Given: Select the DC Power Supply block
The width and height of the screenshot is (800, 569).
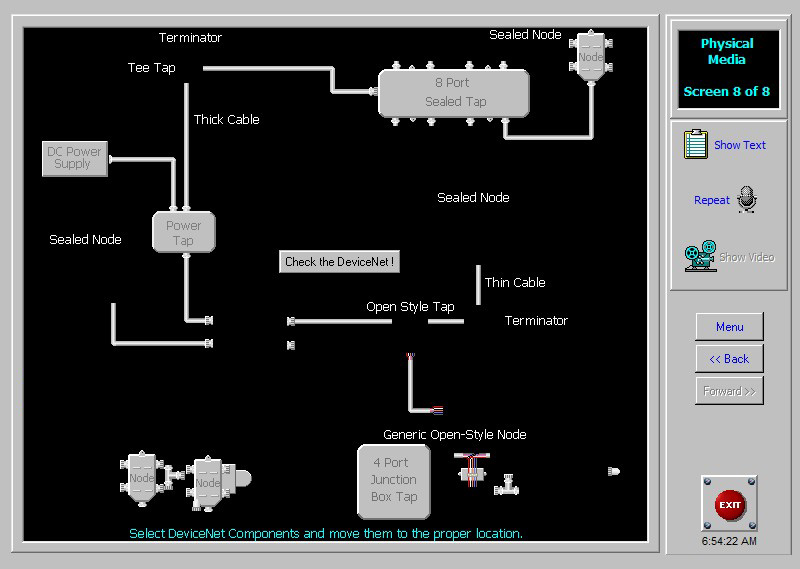Looking at the screenshot, I should pyautogui.click(x=75, y=158).
